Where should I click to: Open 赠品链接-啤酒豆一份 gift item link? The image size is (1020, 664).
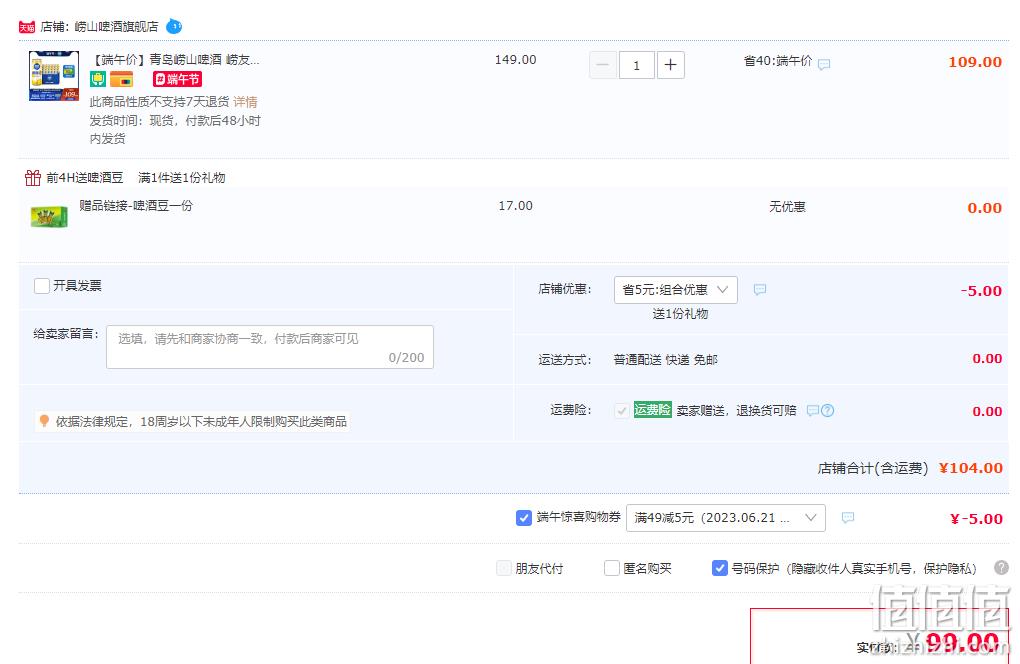(136, 206)
